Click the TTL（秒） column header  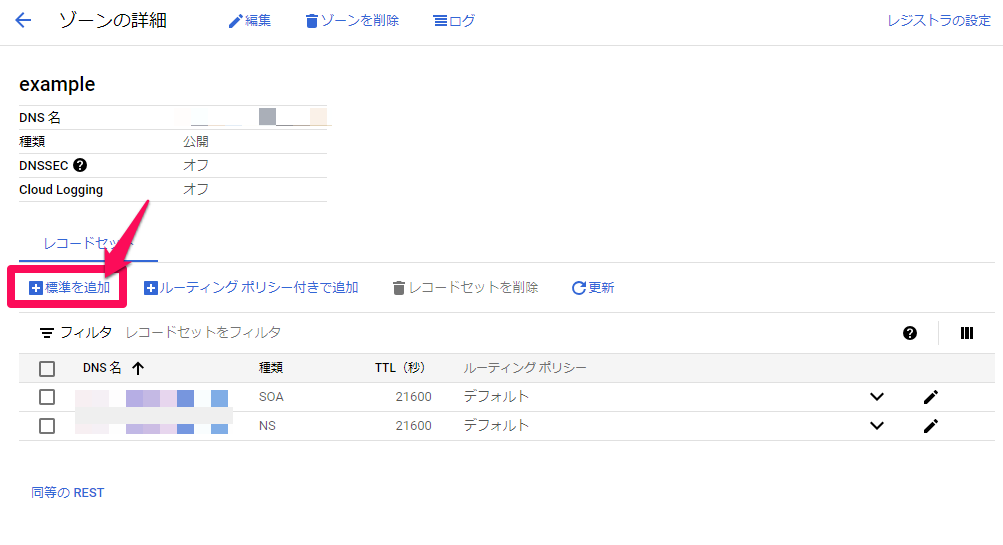(400, 368)
